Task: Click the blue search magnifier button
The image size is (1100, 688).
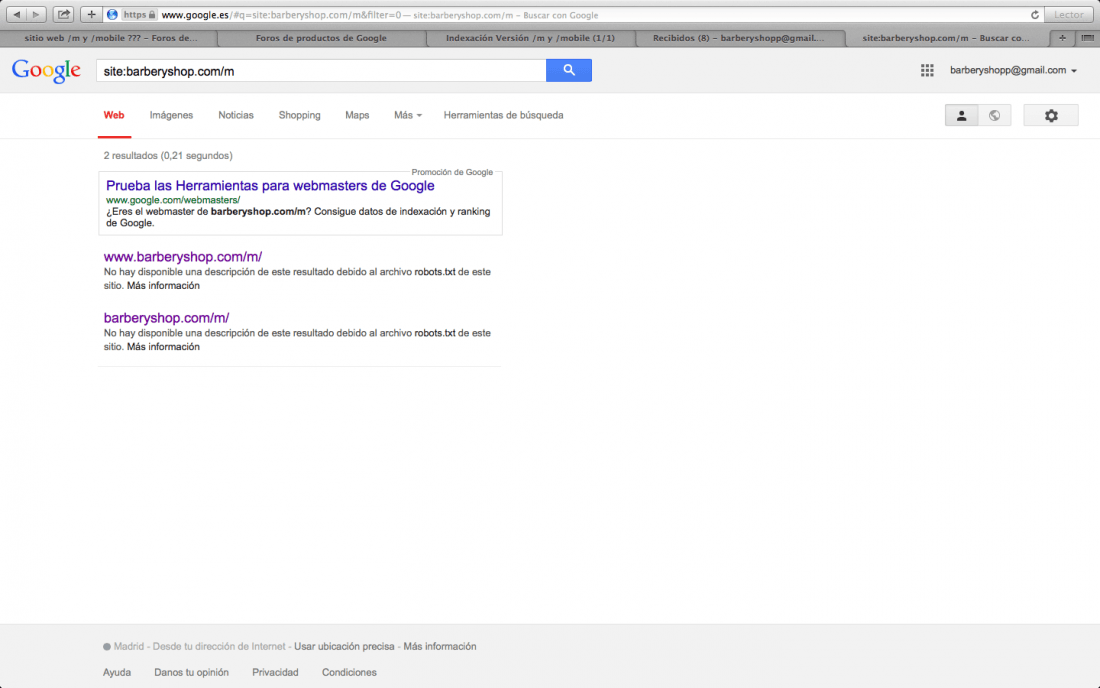Action: coord(568,70)
